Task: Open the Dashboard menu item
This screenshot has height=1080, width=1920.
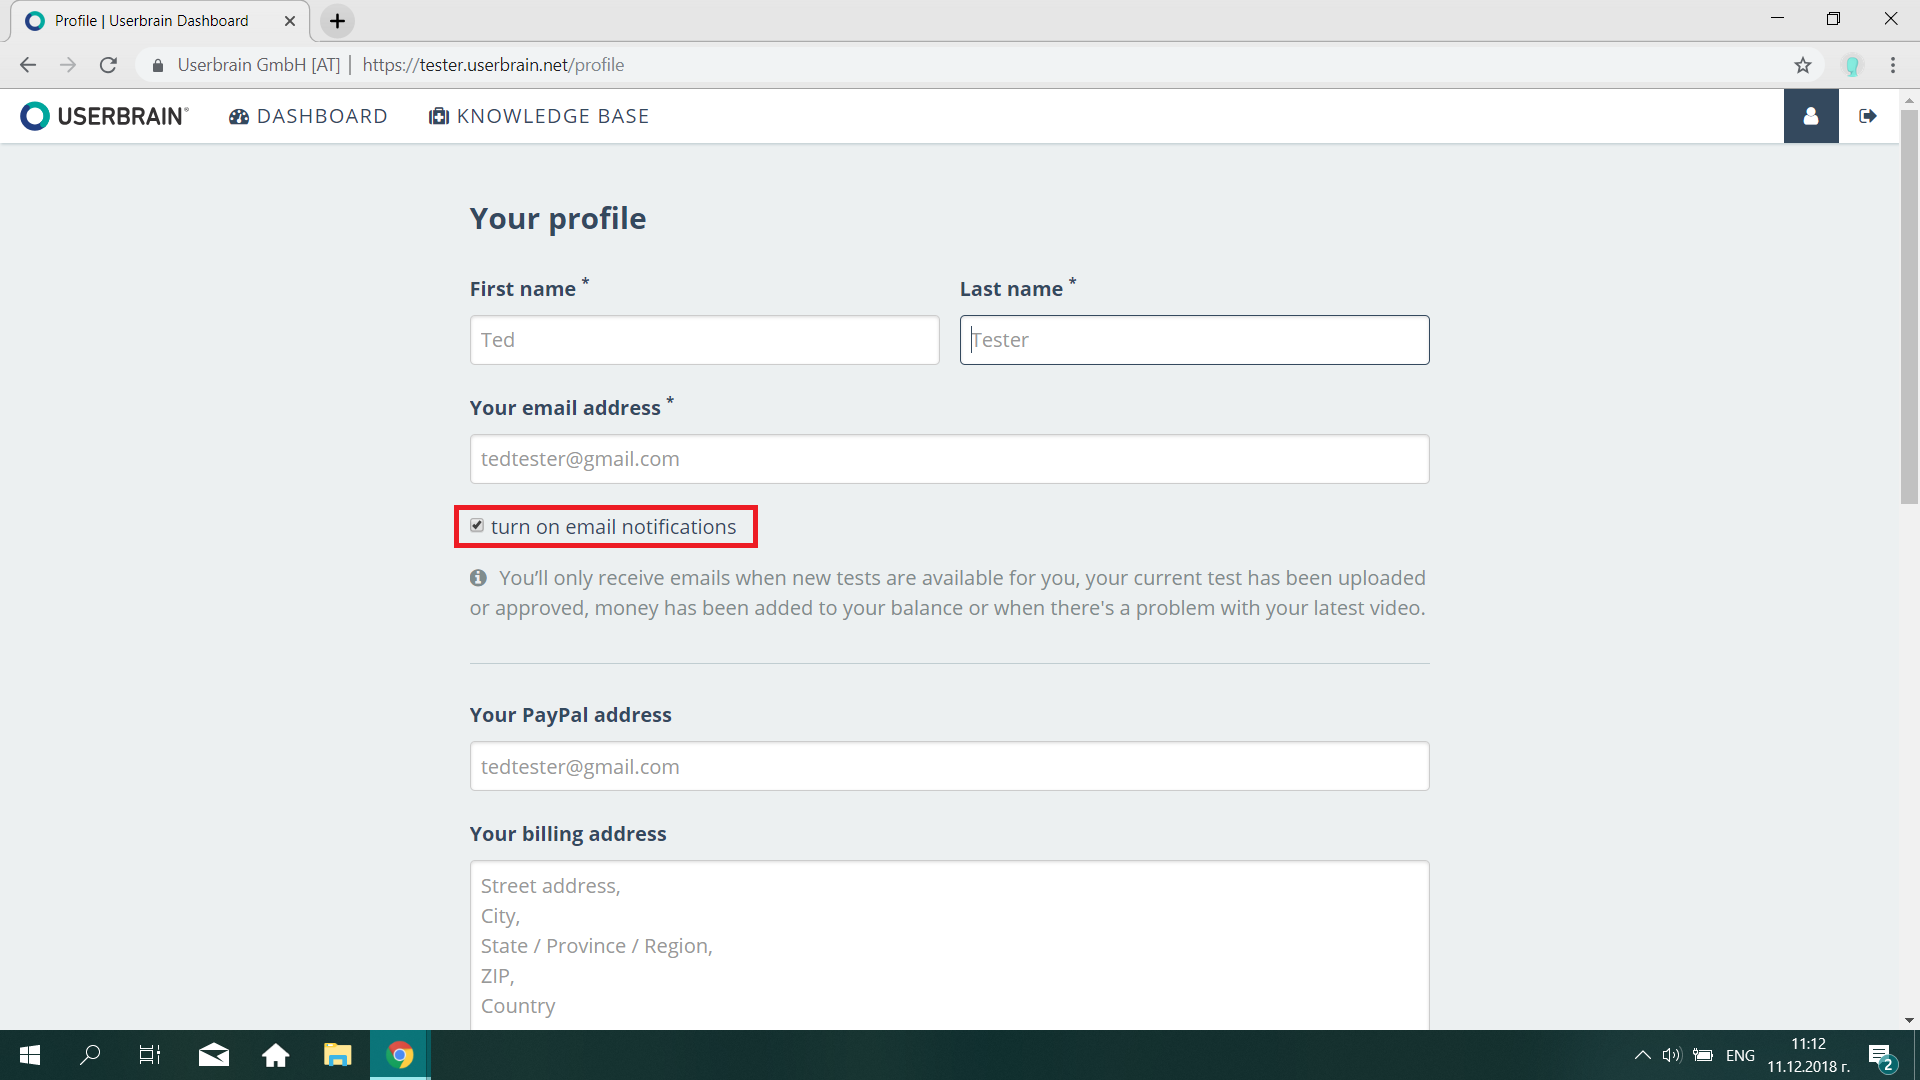Action: pyautogui.click(x=308, y=116)
